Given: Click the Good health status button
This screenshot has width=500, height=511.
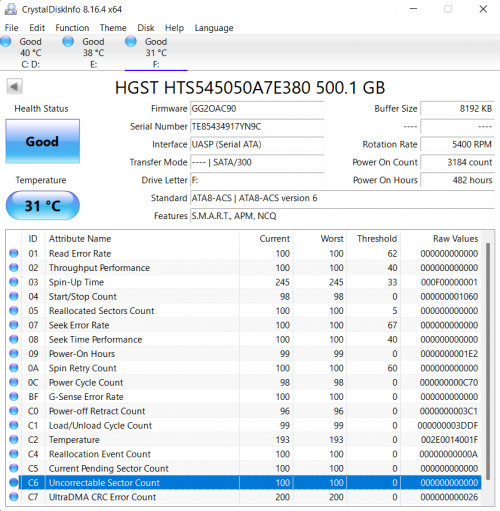Looking at the screenshot, I should pos(43,141).
